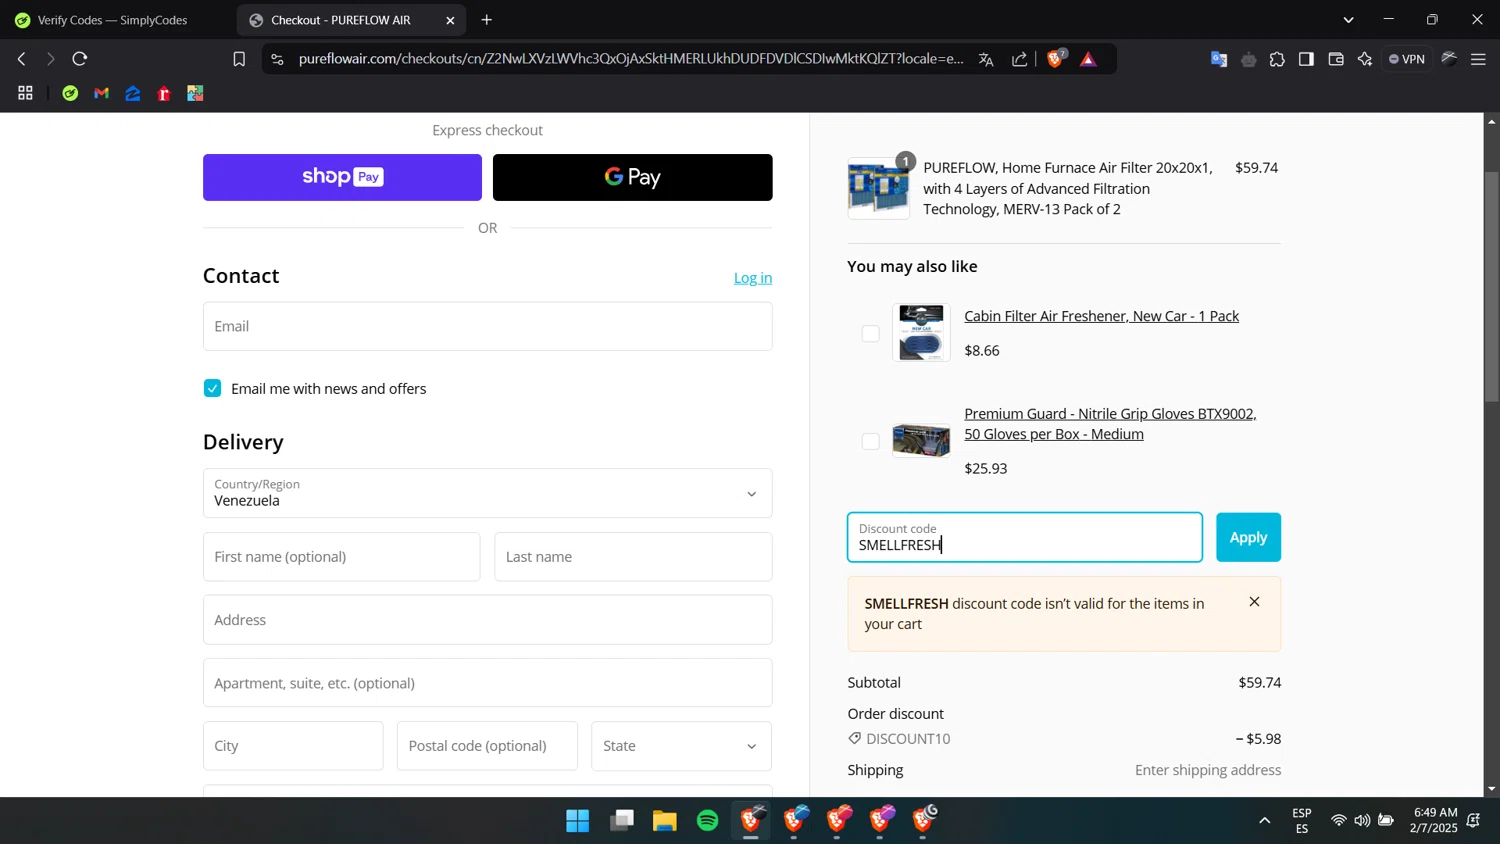Open Brave Shields lion icon

1056,59
